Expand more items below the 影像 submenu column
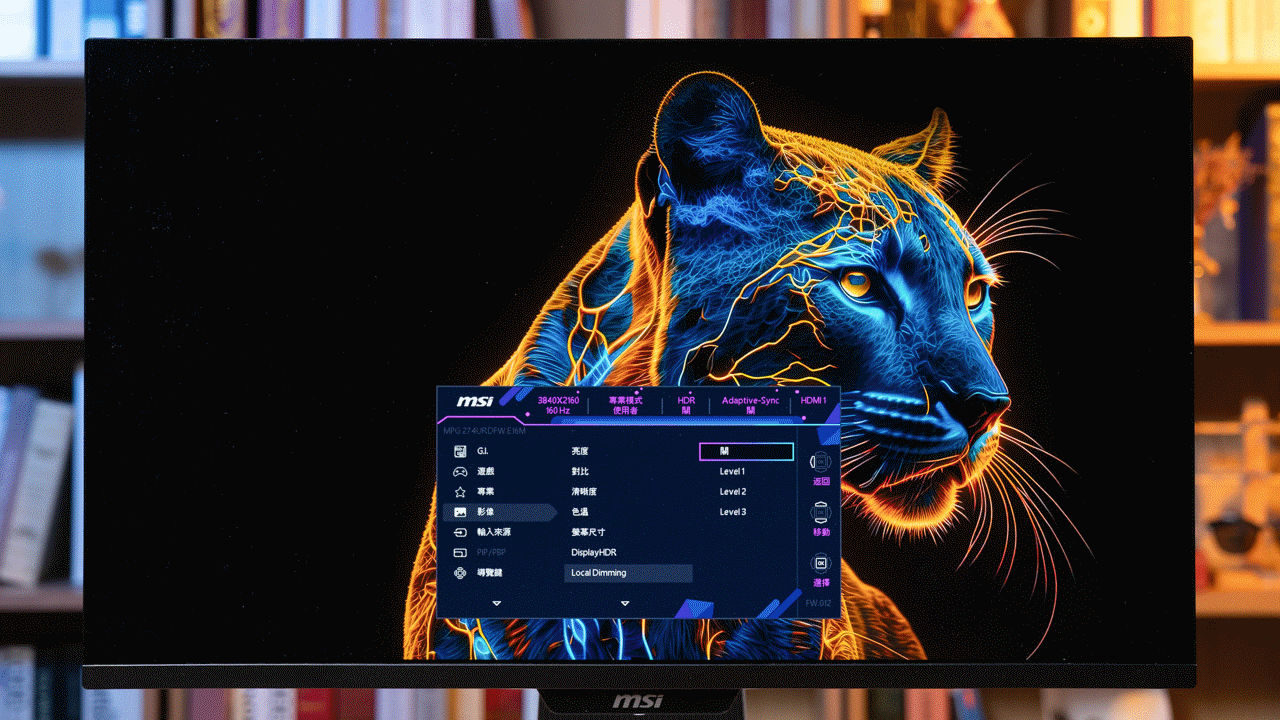The image size is (1280, 720). tap(625, 603)
